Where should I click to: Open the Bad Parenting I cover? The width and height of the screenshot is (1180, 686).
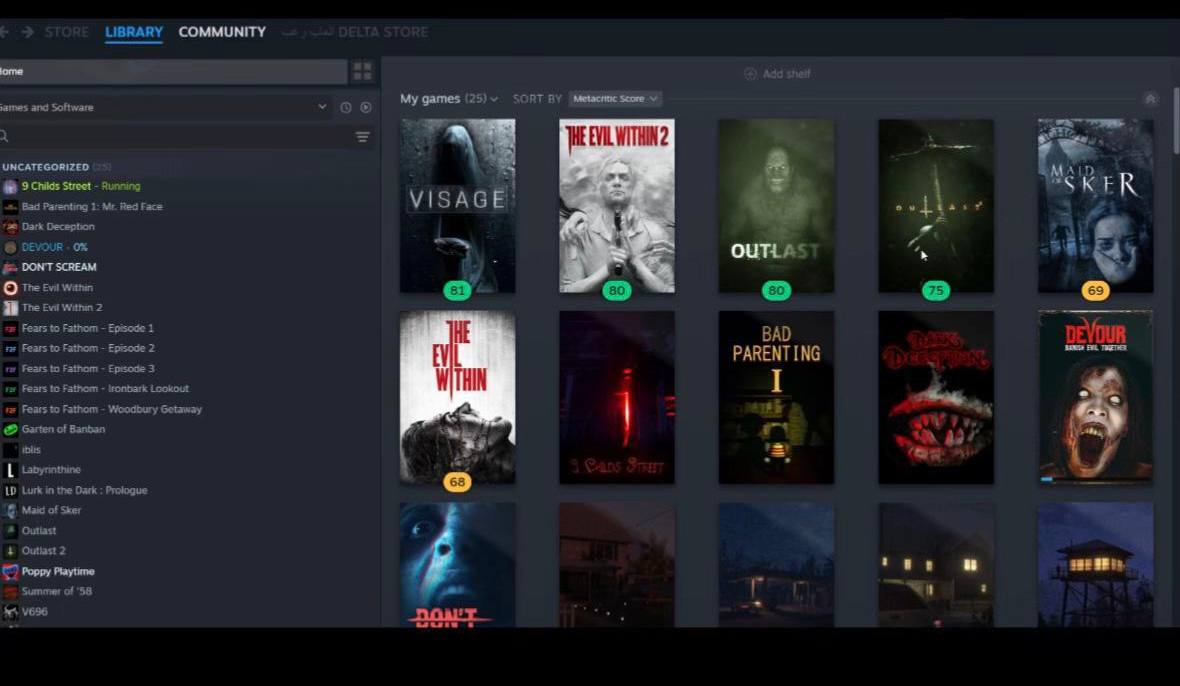click(777, 397)
